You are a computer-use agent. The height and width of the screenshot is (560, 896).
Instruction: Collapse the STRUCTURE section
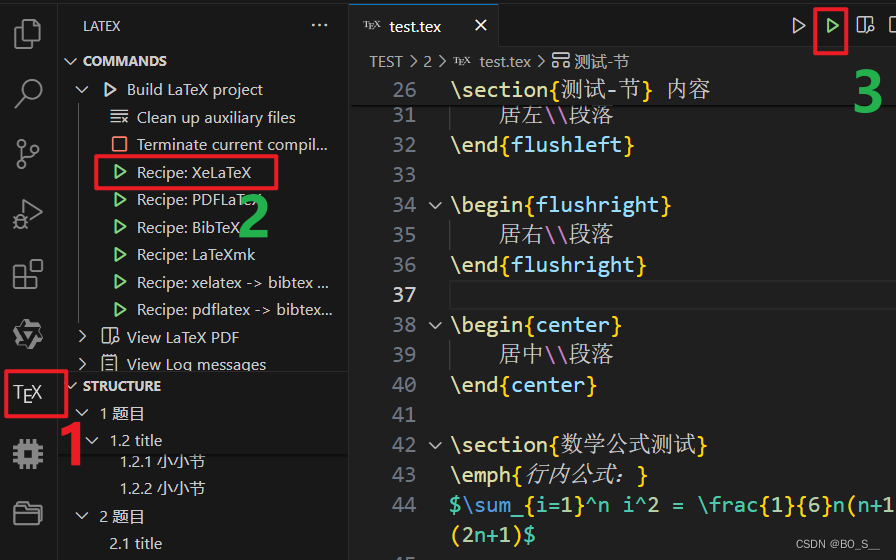coord(70,386)
